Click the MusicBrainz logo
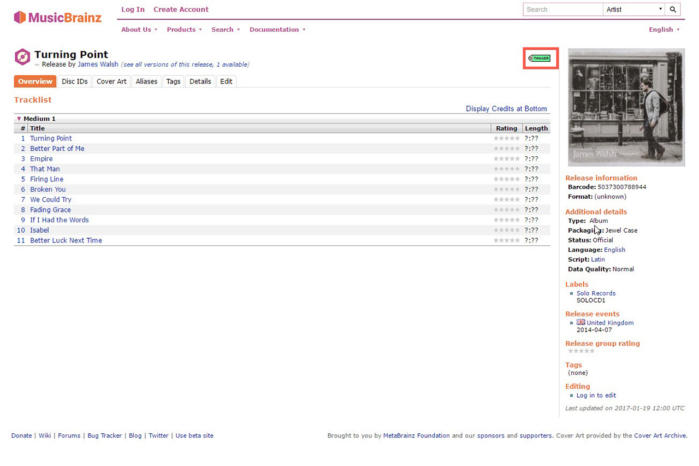 click(58, 17)
